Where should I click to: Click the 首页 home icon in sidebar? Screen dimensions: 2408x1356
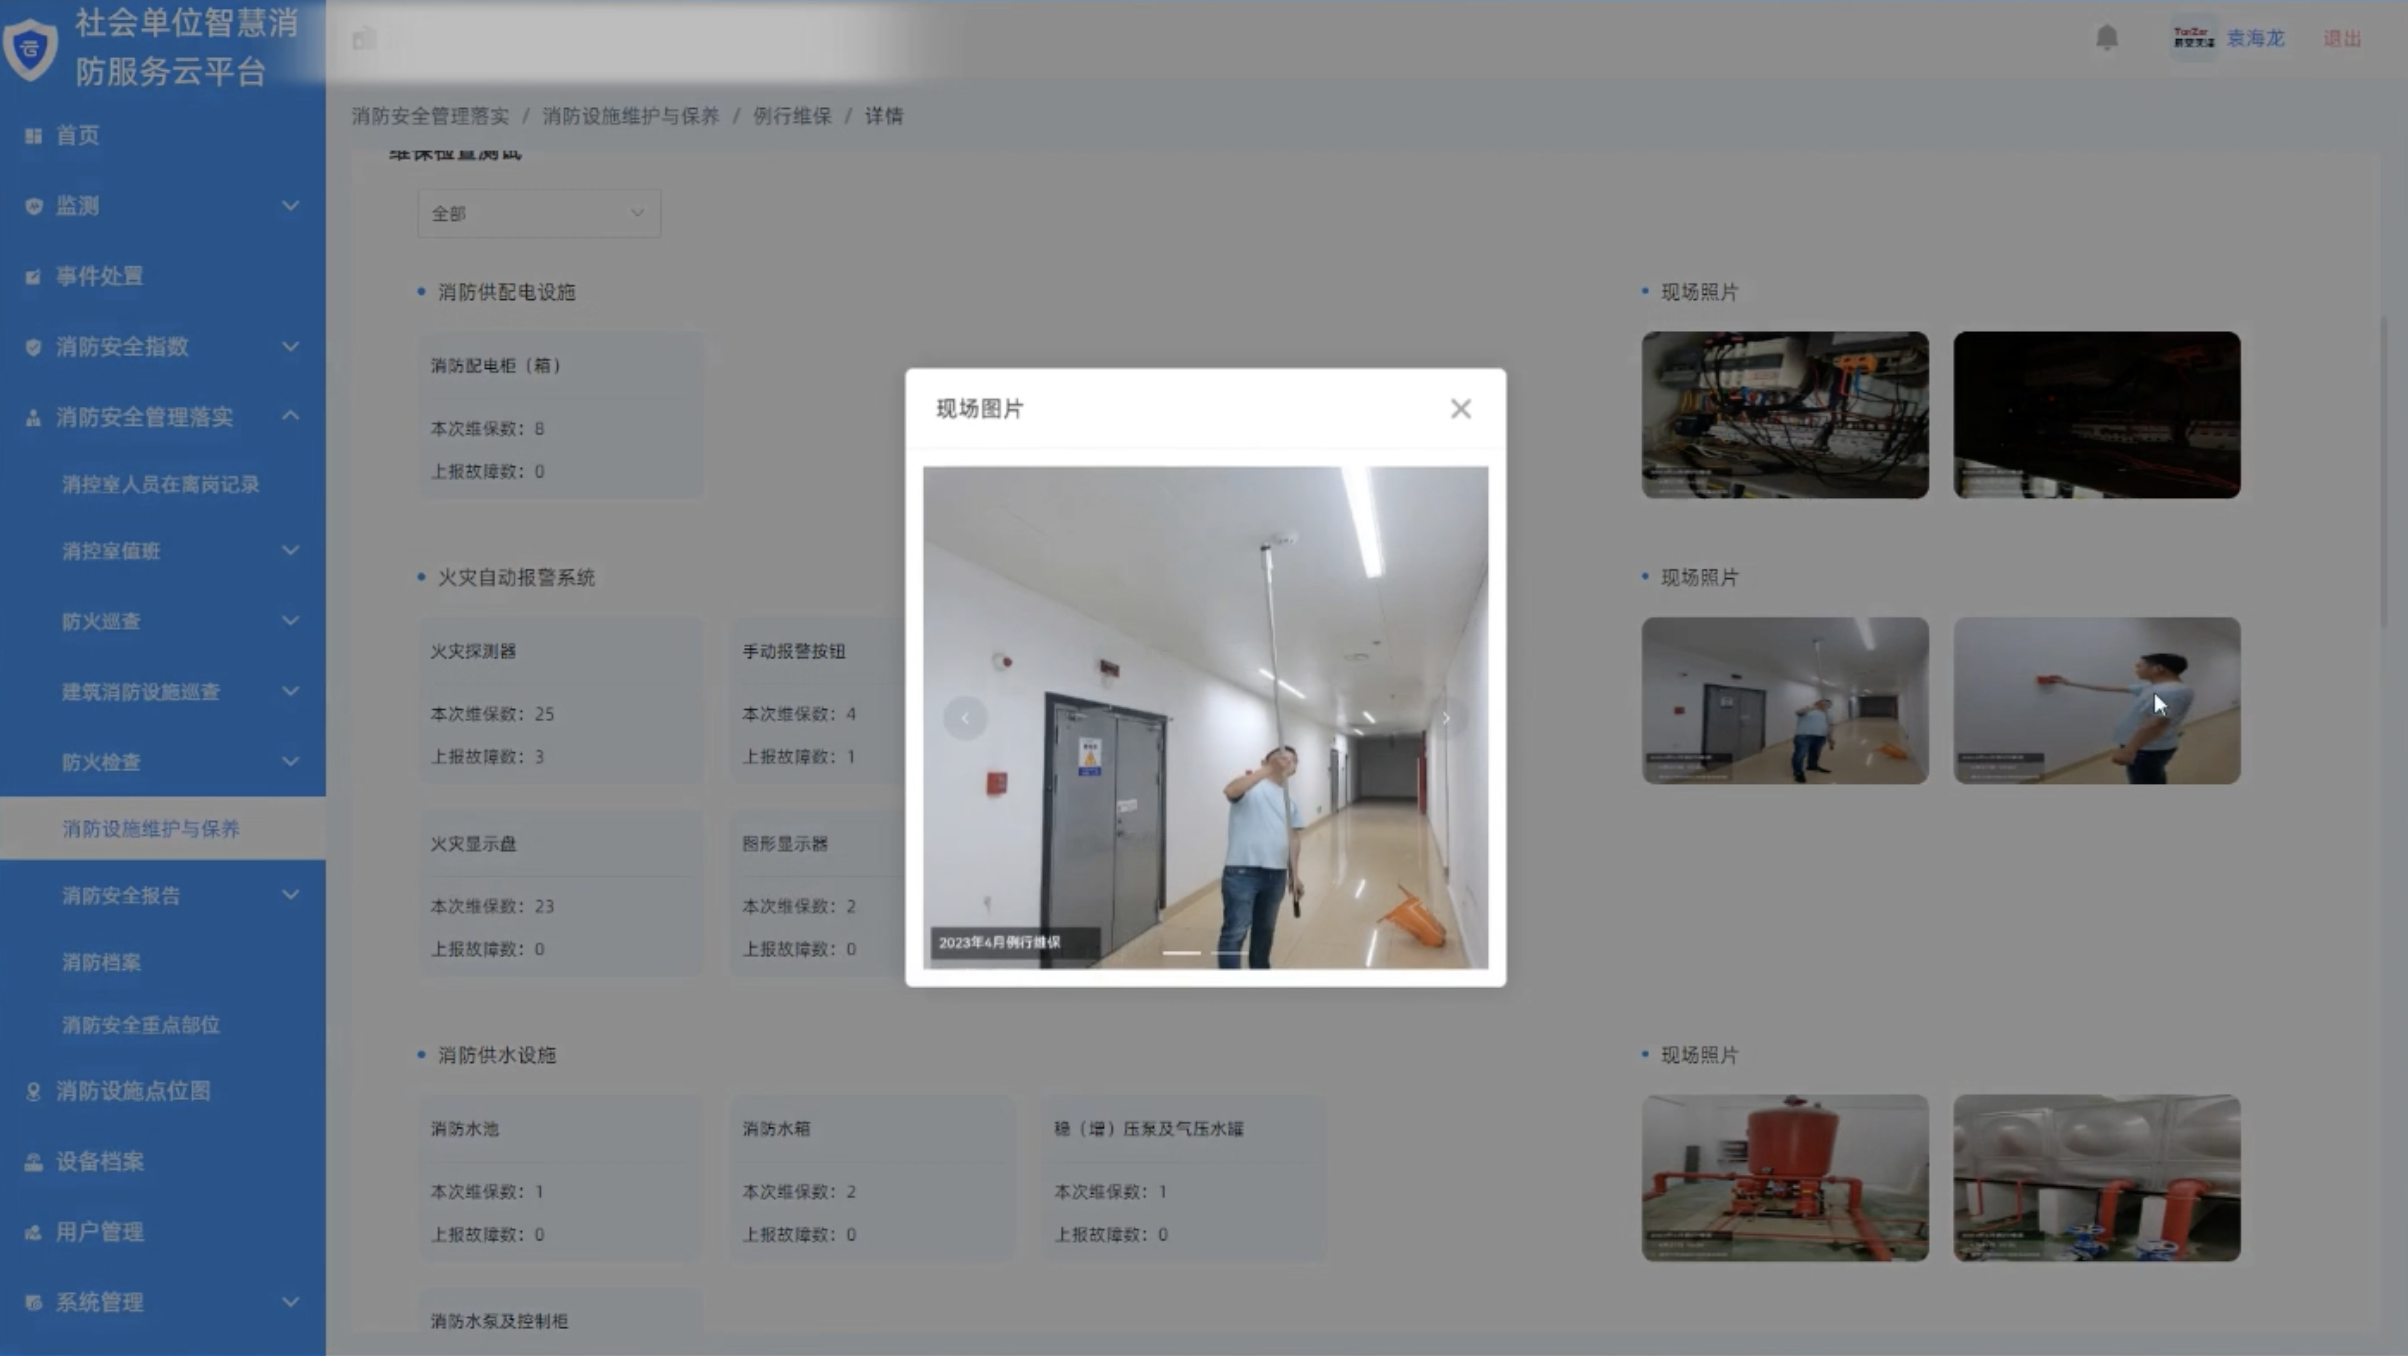tap(33, 135)
